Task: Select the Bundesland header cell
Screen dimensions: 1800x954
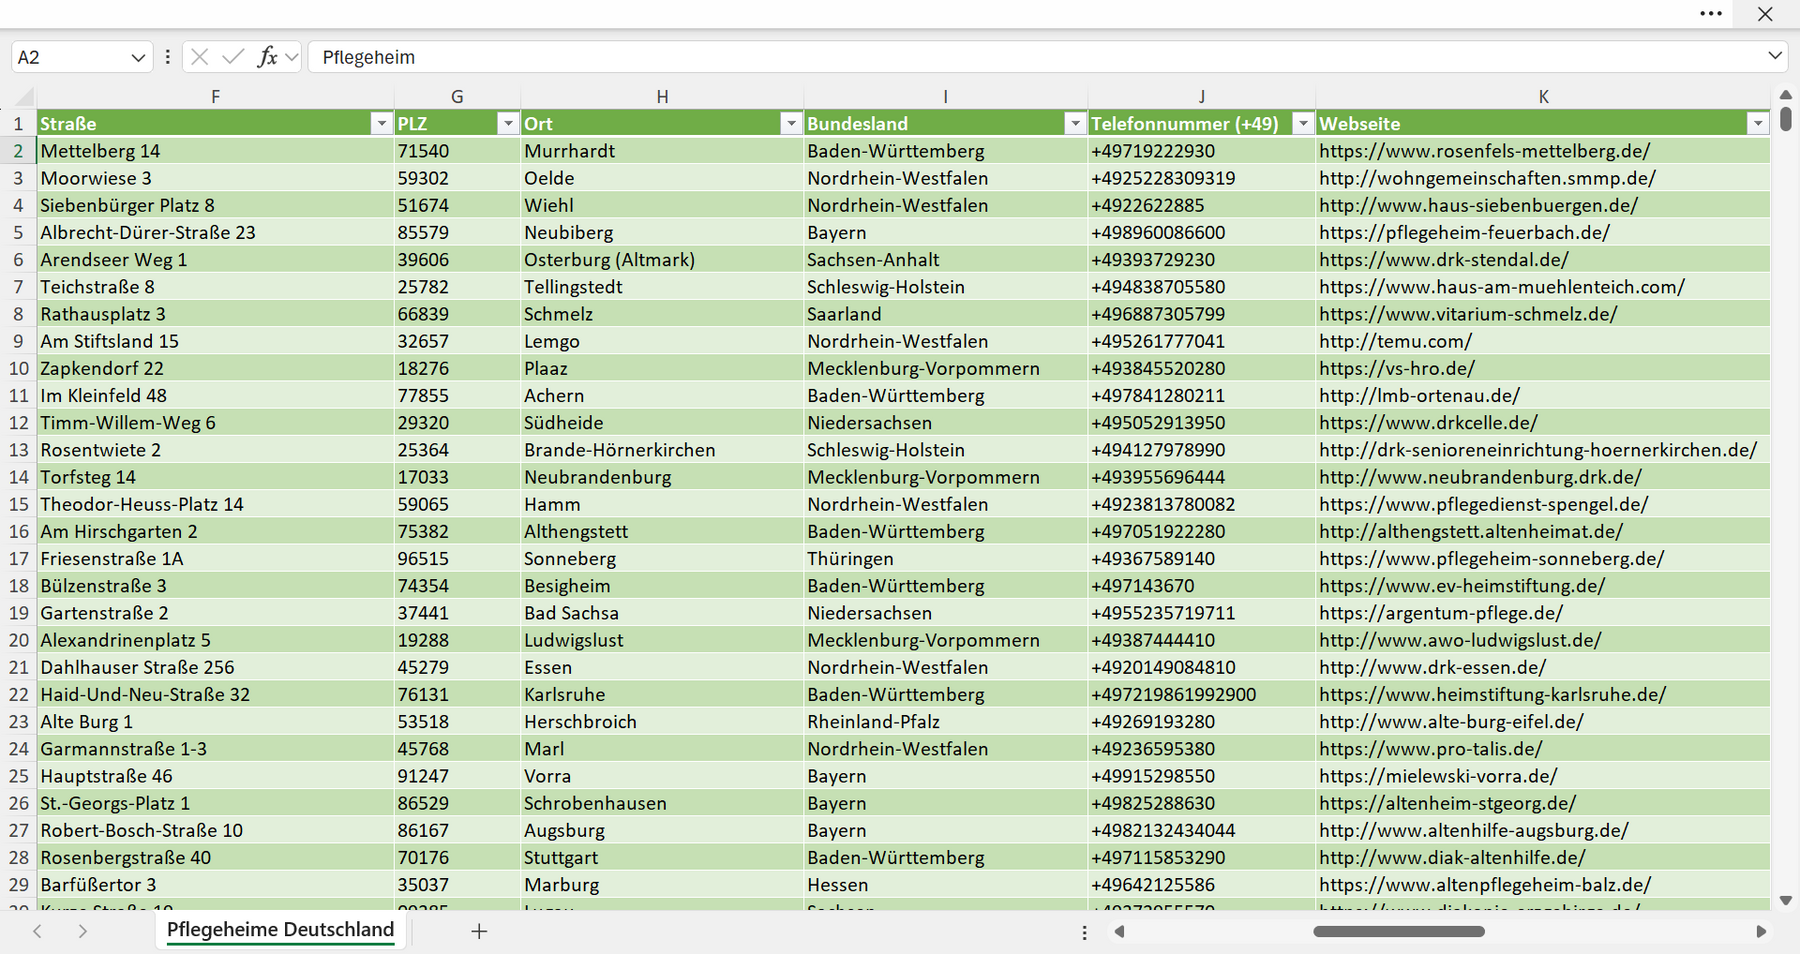Action: pos(945,123)
